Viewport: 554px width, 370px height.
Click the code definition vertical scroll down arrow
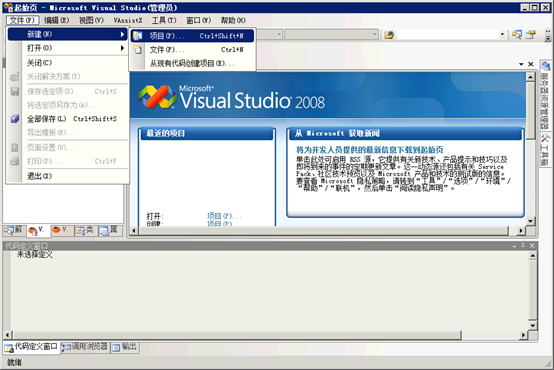[x=533, y=325]
